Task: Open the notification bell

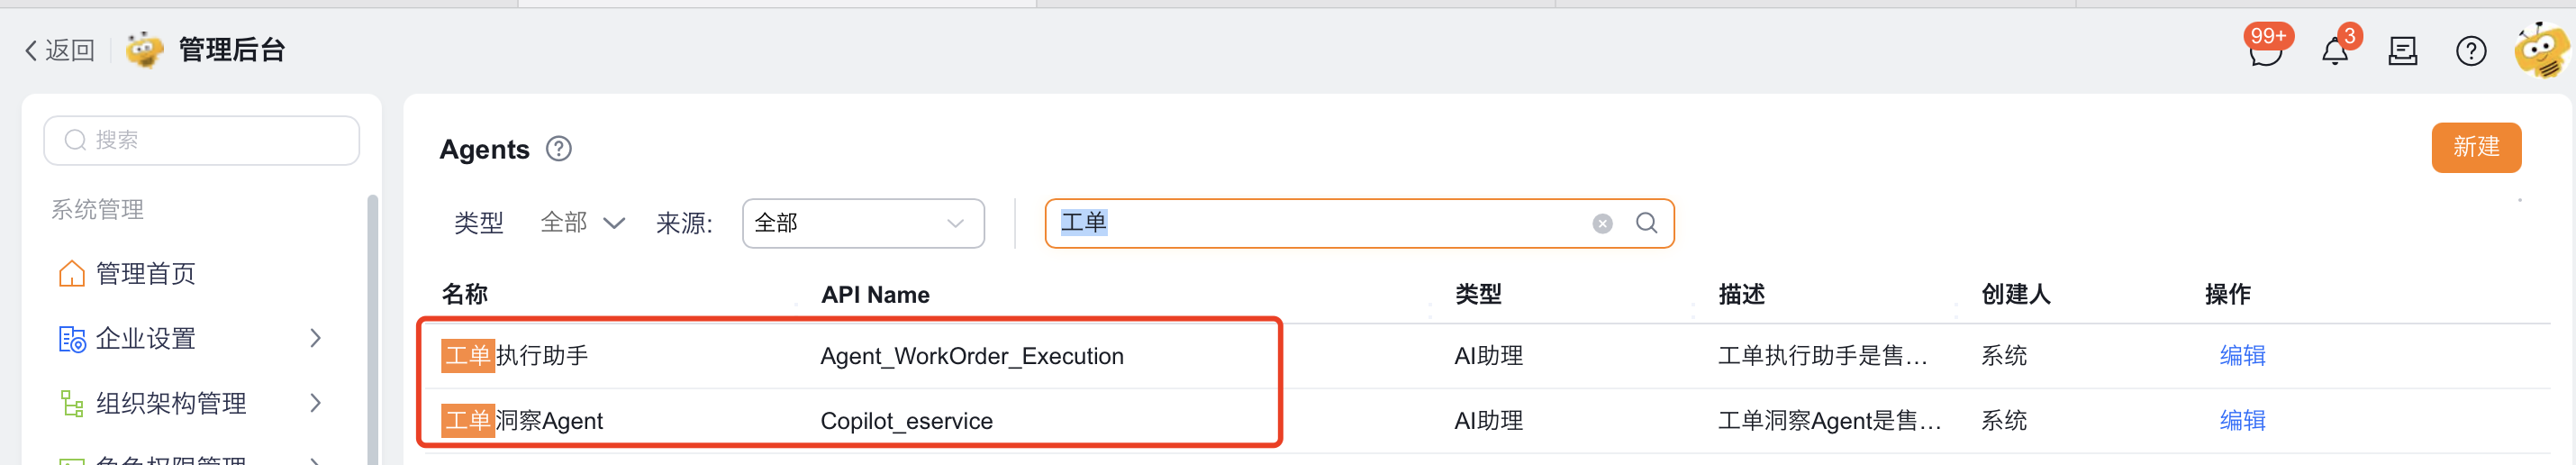Action: [2334, 50]
